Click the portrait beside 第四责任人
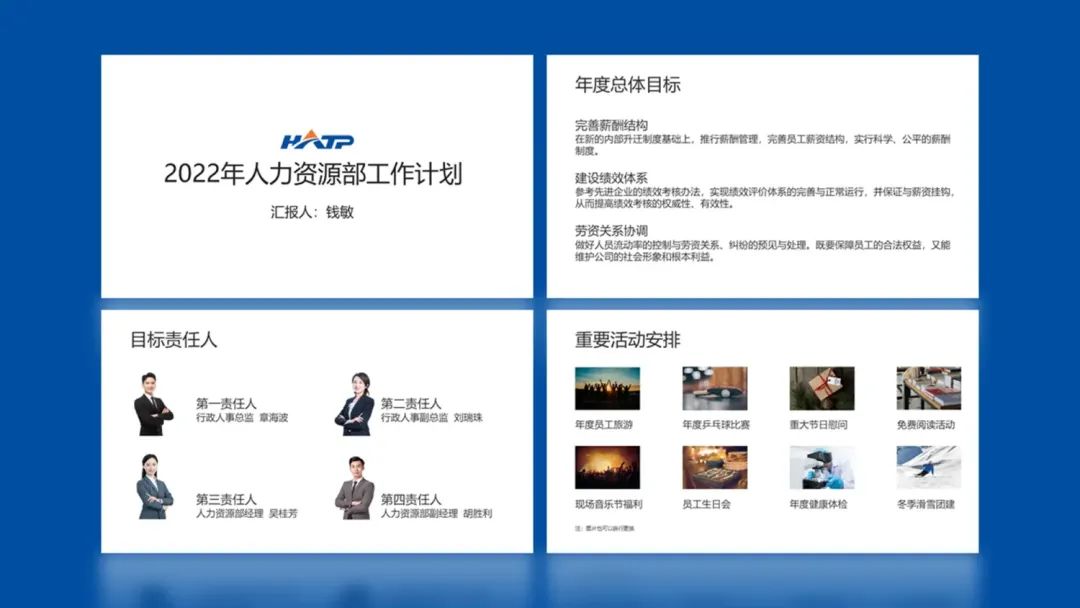 [x=355, y=488]
